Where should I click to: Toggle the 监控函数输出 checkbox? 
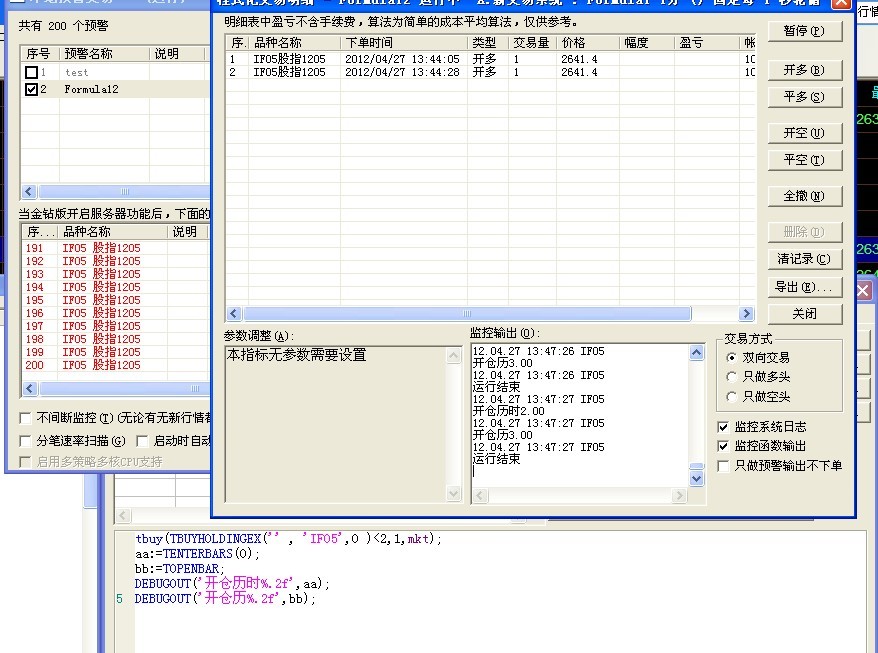(x=724, y=446)
